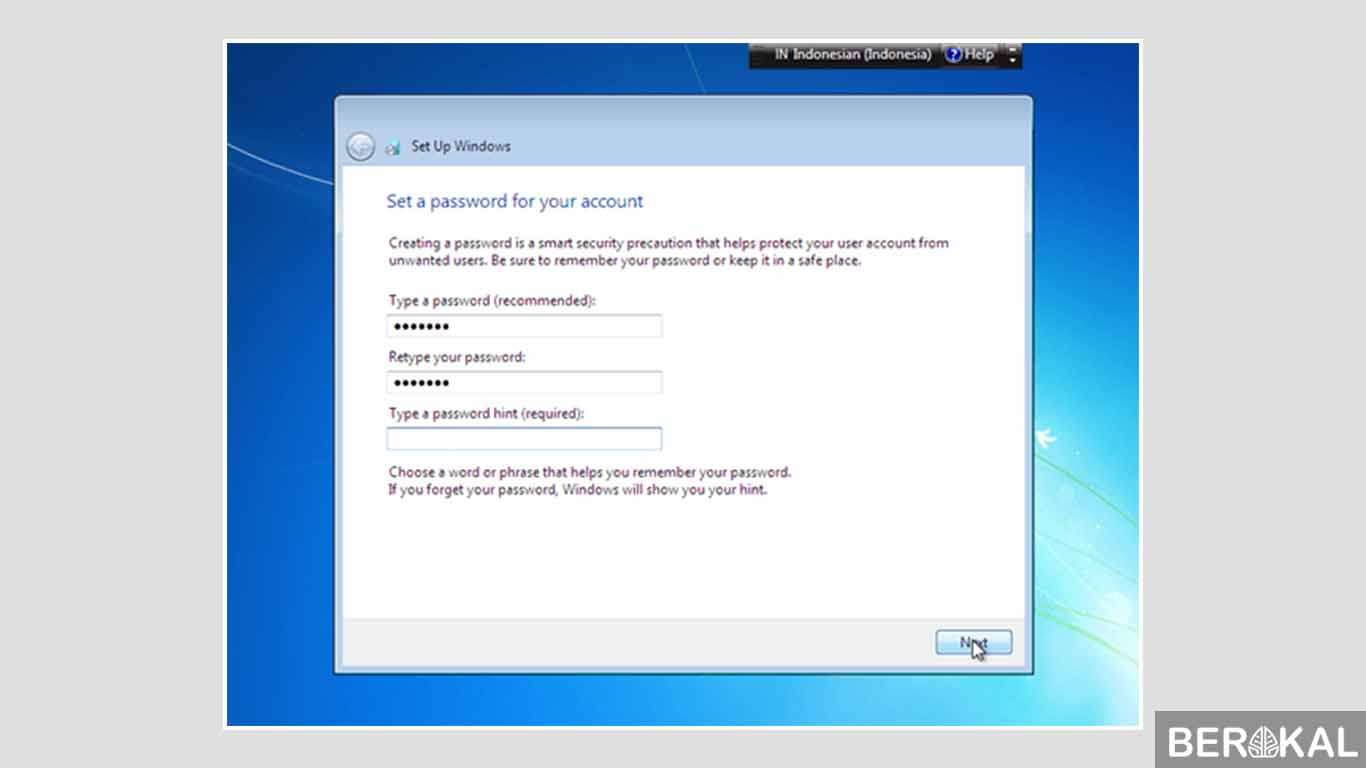Click the 'Set a password for your account' heading
Viewport: 1366px width, 768px height.
point(515,202)
